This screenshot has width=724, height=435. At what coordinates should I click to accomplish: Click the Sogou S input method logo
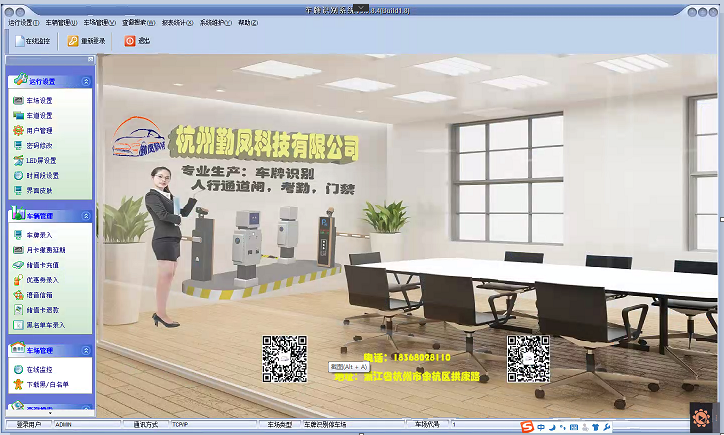[527, 427]
